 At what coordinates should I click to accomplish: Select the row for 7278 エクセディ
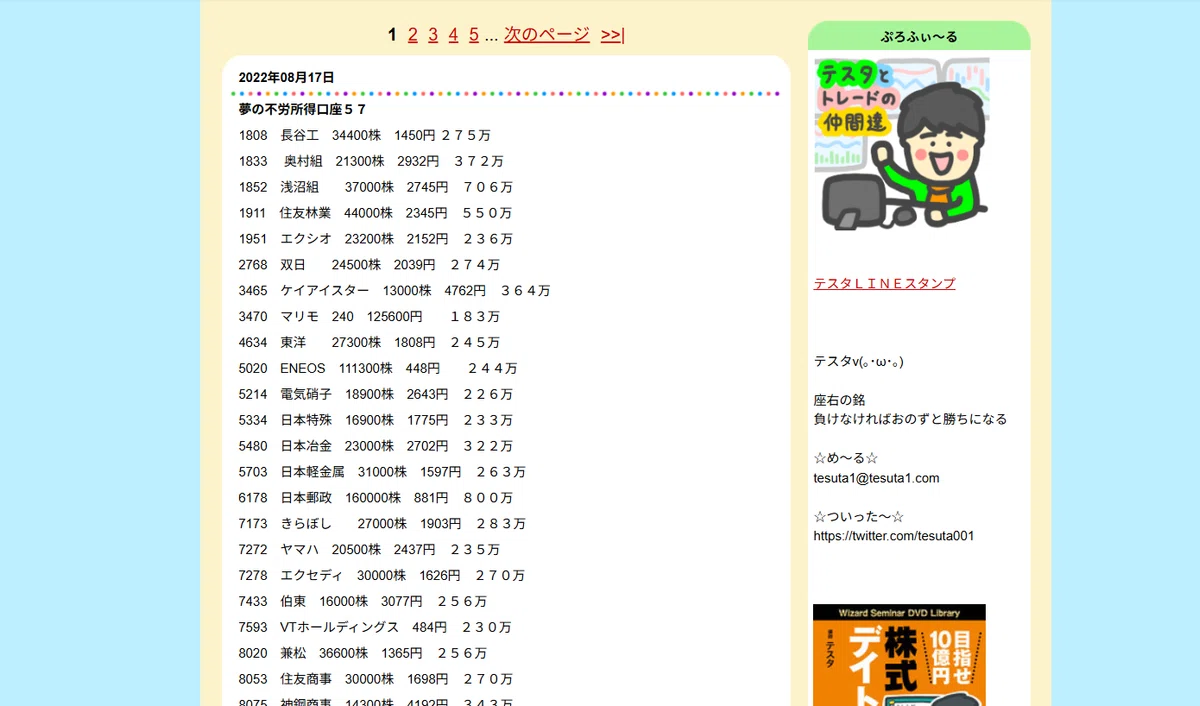coord(382,577)
